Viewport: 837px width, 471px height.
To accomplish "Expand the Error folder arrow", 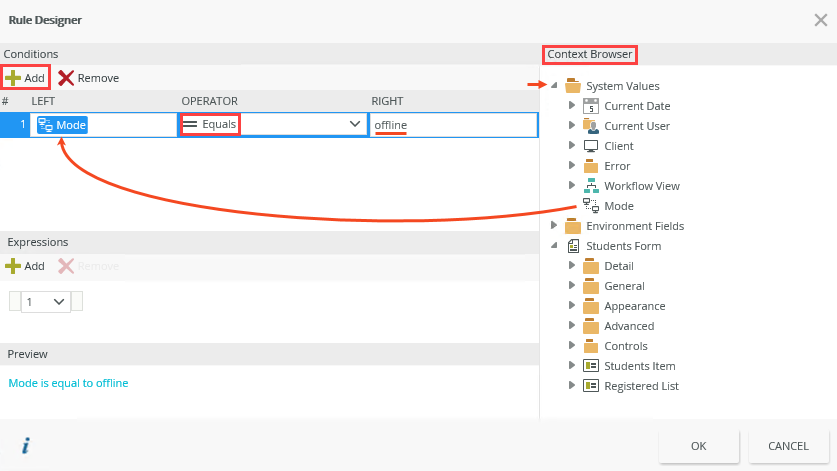I will tap(572, 166).
